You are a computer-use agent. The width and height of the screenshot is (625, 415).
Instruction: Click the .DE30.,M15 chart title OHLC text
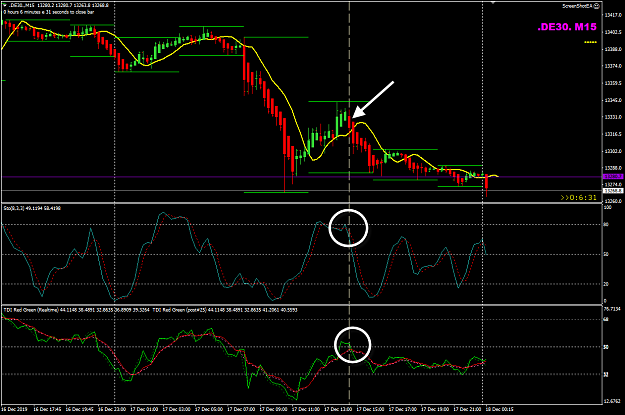point(58,6)
